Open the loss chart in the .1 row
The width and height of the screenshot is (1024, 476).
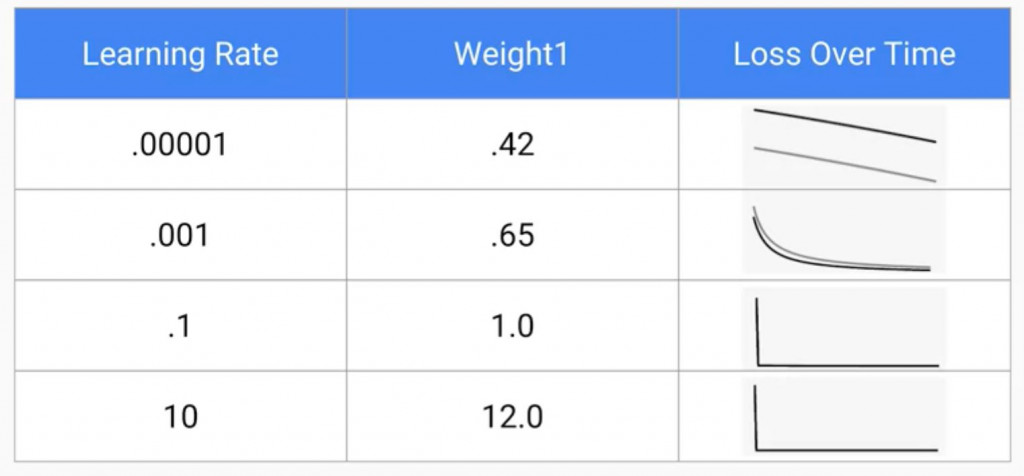pos(844,328)
